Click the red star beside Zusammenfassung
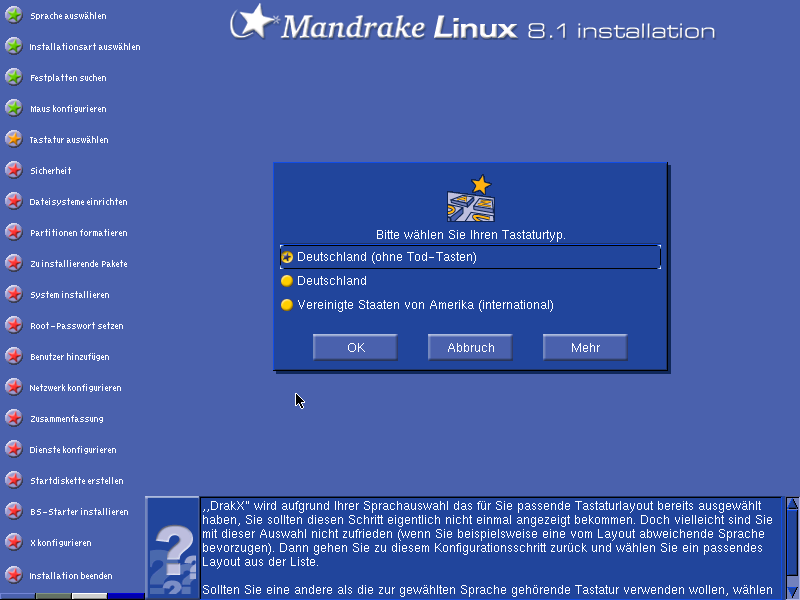 pyautogui.click(x=14, y=418)
